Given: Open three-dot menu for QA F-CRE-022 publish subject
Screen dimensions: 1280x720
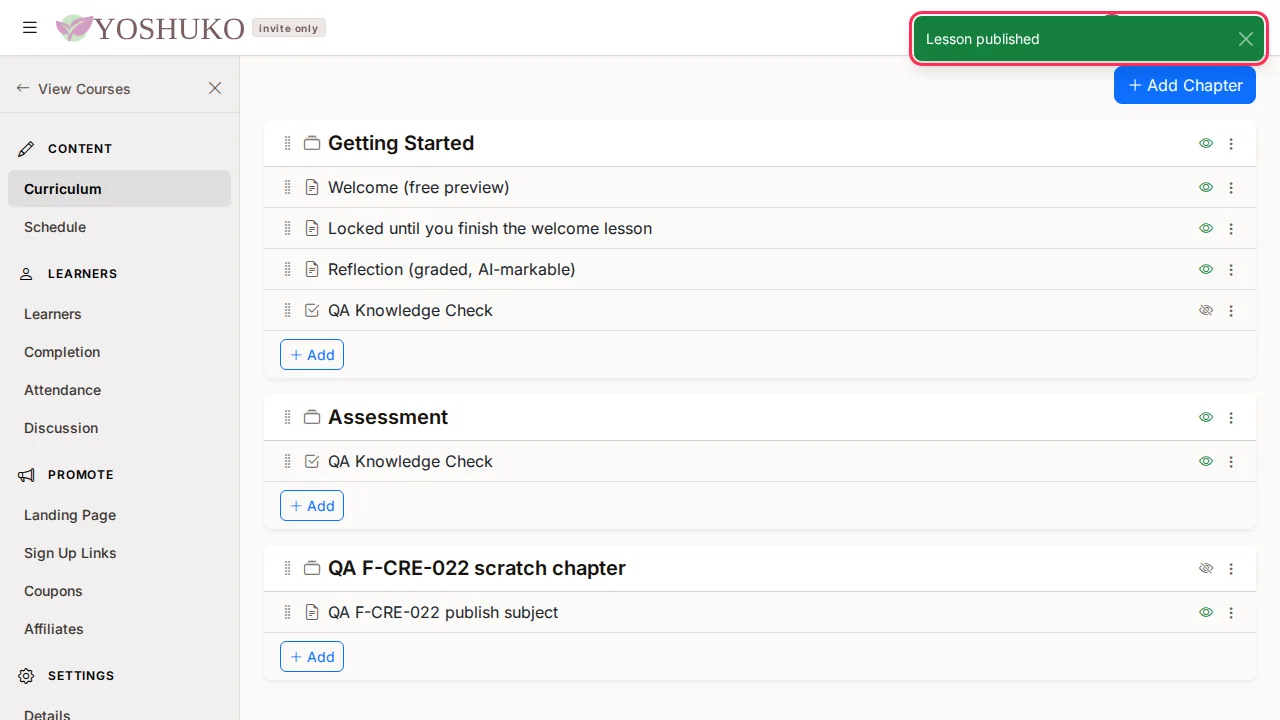Looking at the screenshot, I should click(1231, 612).
